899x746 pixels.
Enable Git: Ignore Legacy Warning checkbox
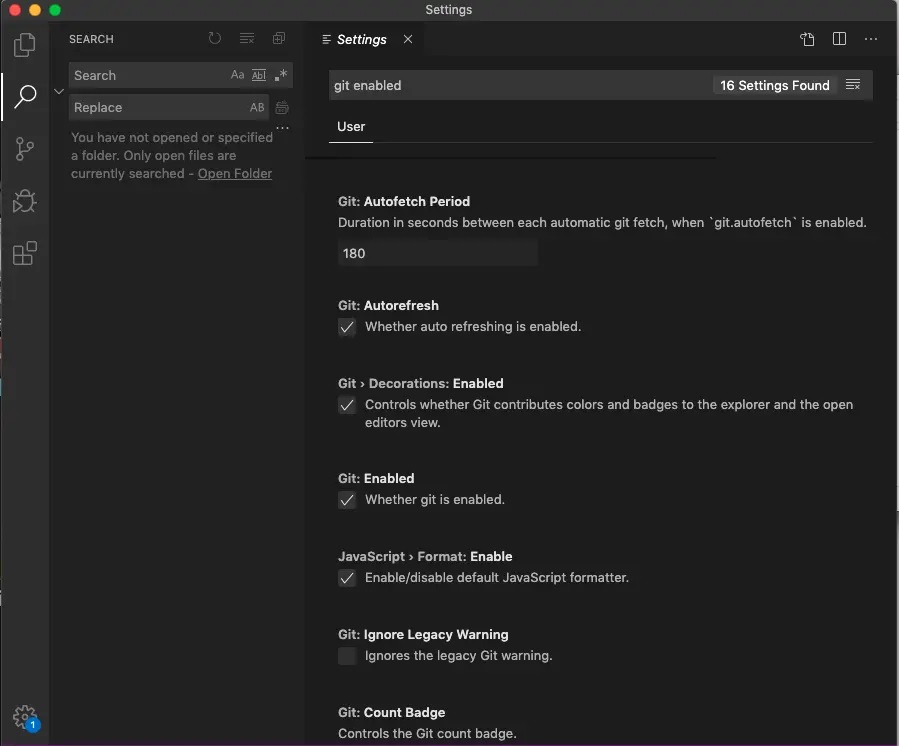(347, 656)
